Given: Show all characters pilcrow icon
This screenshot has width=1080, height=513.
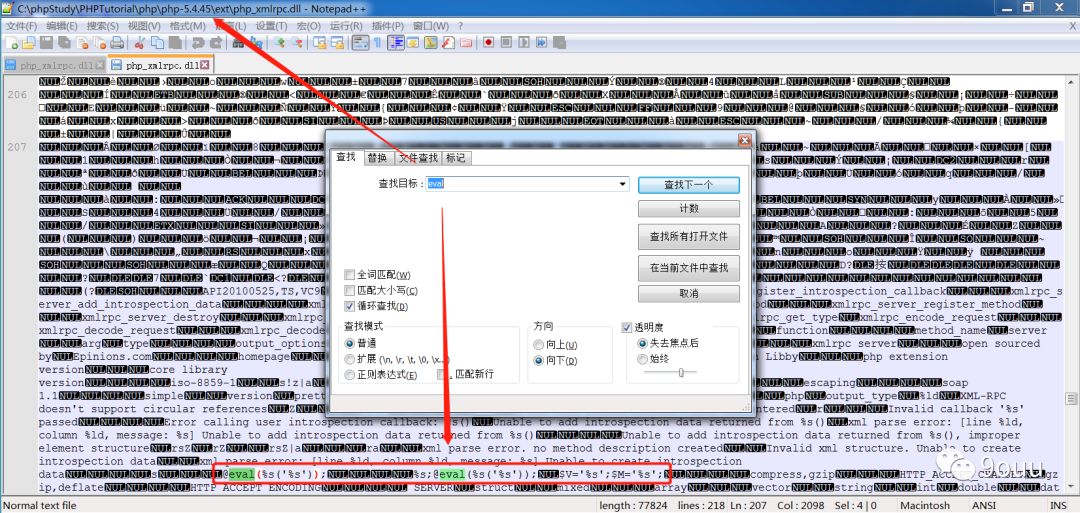Looking at the screenshot, I should 377,43.
